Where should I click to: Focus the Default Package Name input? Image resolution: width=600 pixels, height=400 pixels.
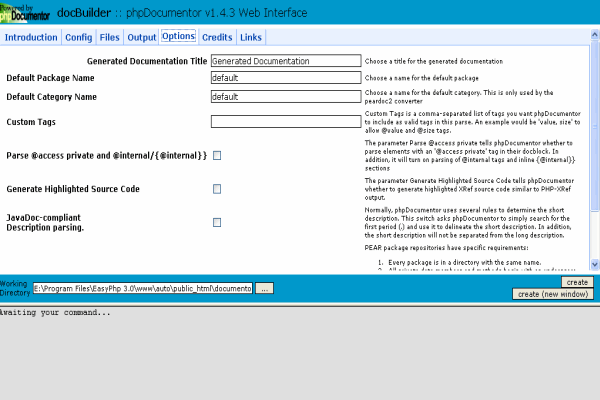pos(285,78)
